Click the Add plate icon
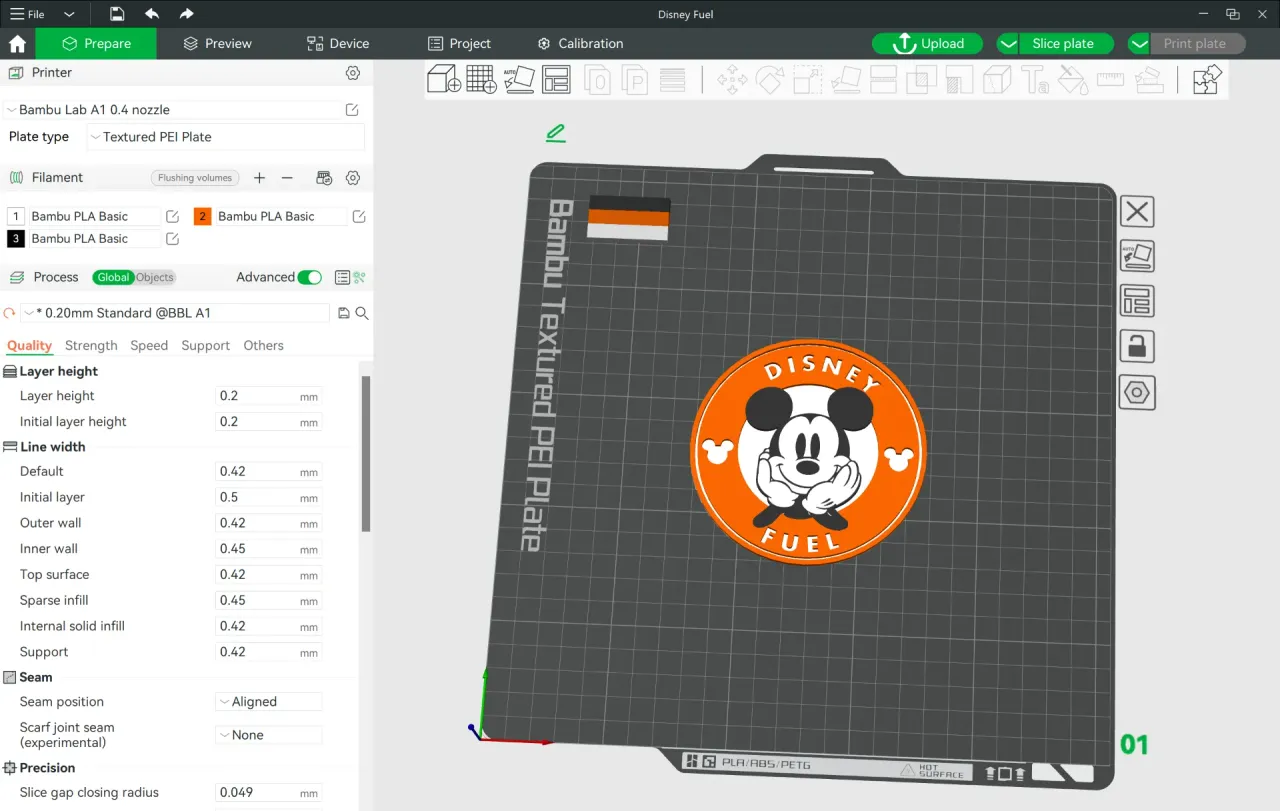Viewport: 1280px width, 811px height. 481,79
